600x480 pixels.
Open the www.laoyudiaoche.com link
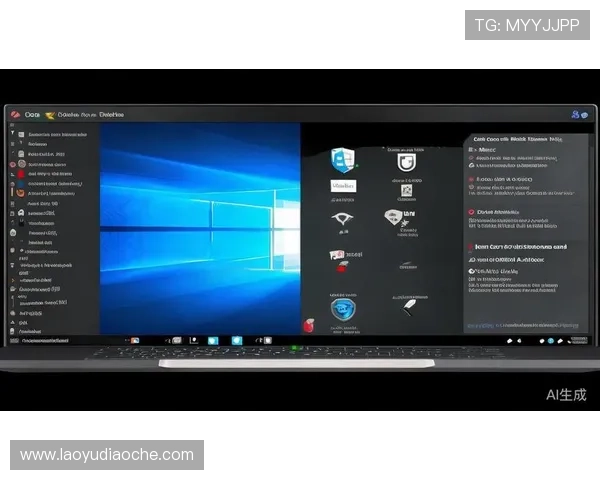click(107, 455)
